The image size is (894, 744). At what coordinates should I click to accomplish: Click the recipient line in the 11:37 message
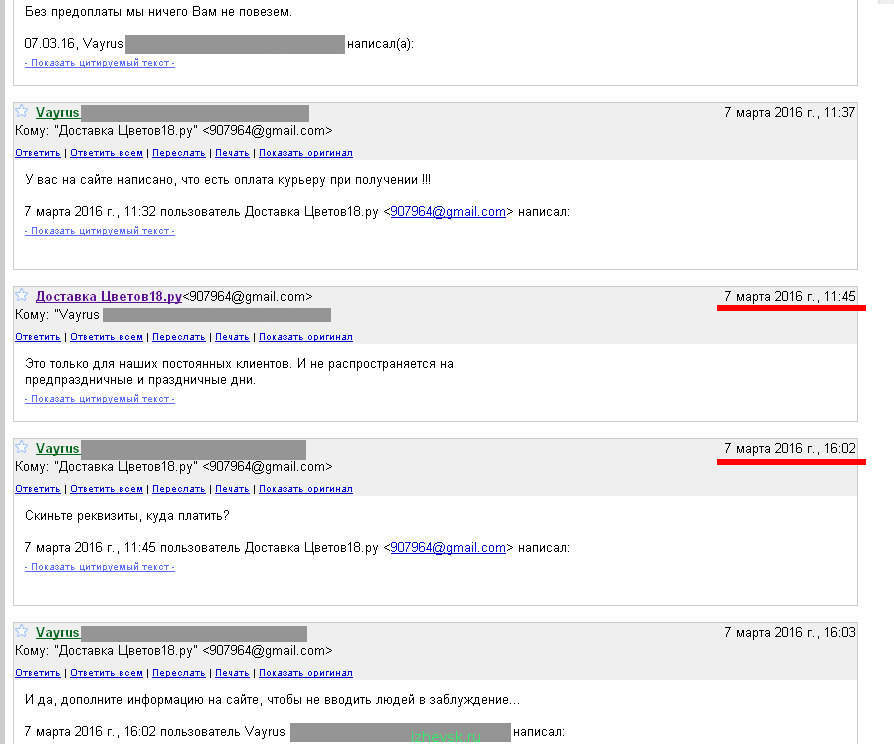click(174, 131)
